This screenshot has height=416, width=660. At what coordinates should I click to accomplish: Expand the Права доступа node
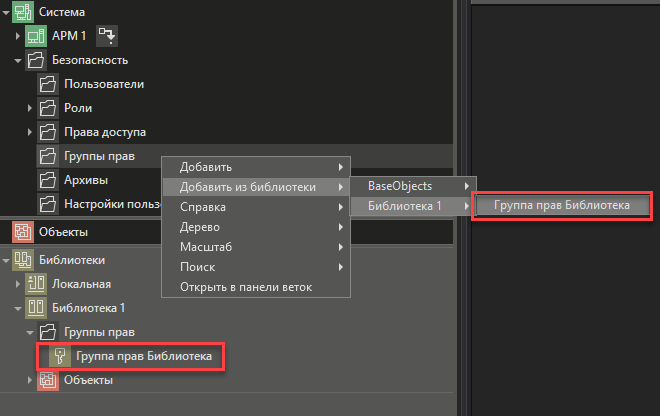pos(30,132)
